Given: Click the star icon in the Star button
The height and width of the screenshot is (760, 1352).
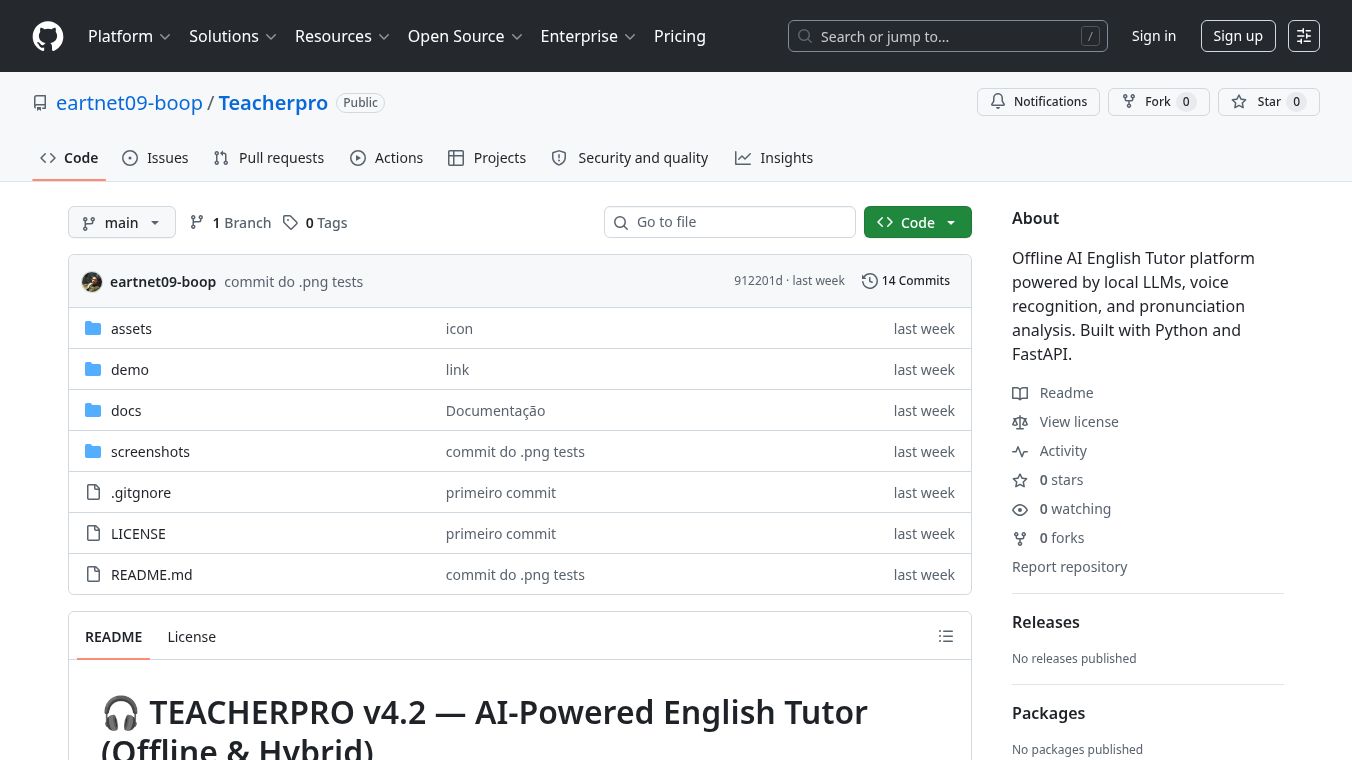Looking at the screenshot, I should click(x=1239, y=102).
